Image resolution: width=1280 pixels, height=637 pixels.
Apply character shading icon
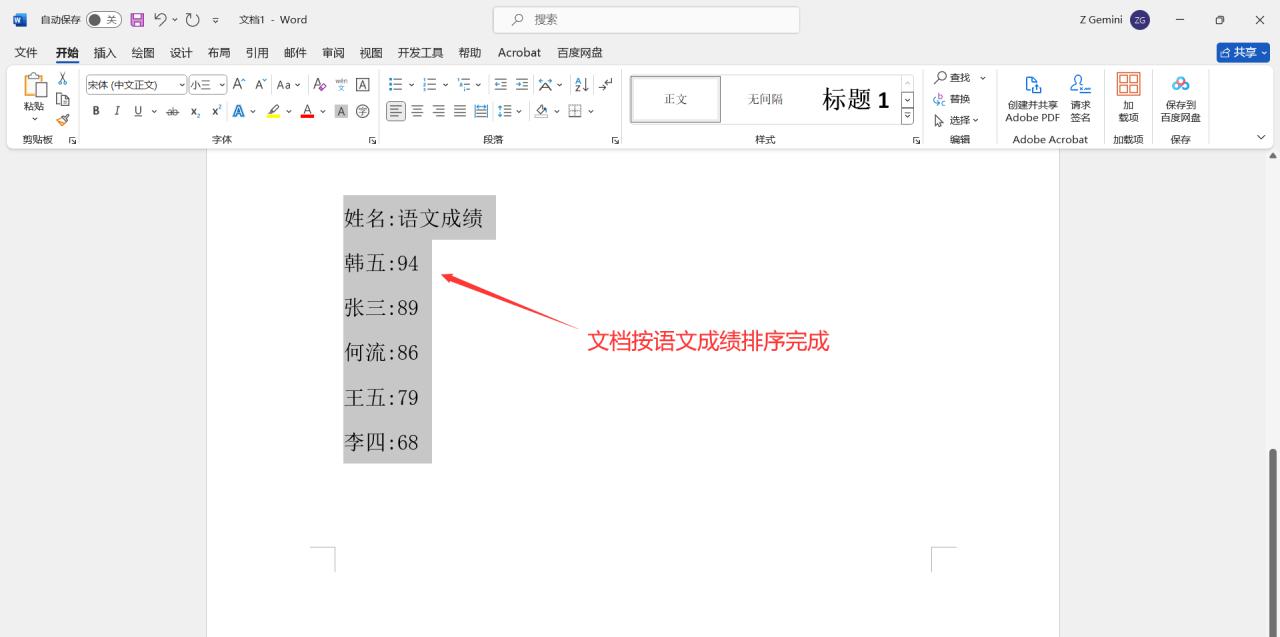[x=341, y=111]
